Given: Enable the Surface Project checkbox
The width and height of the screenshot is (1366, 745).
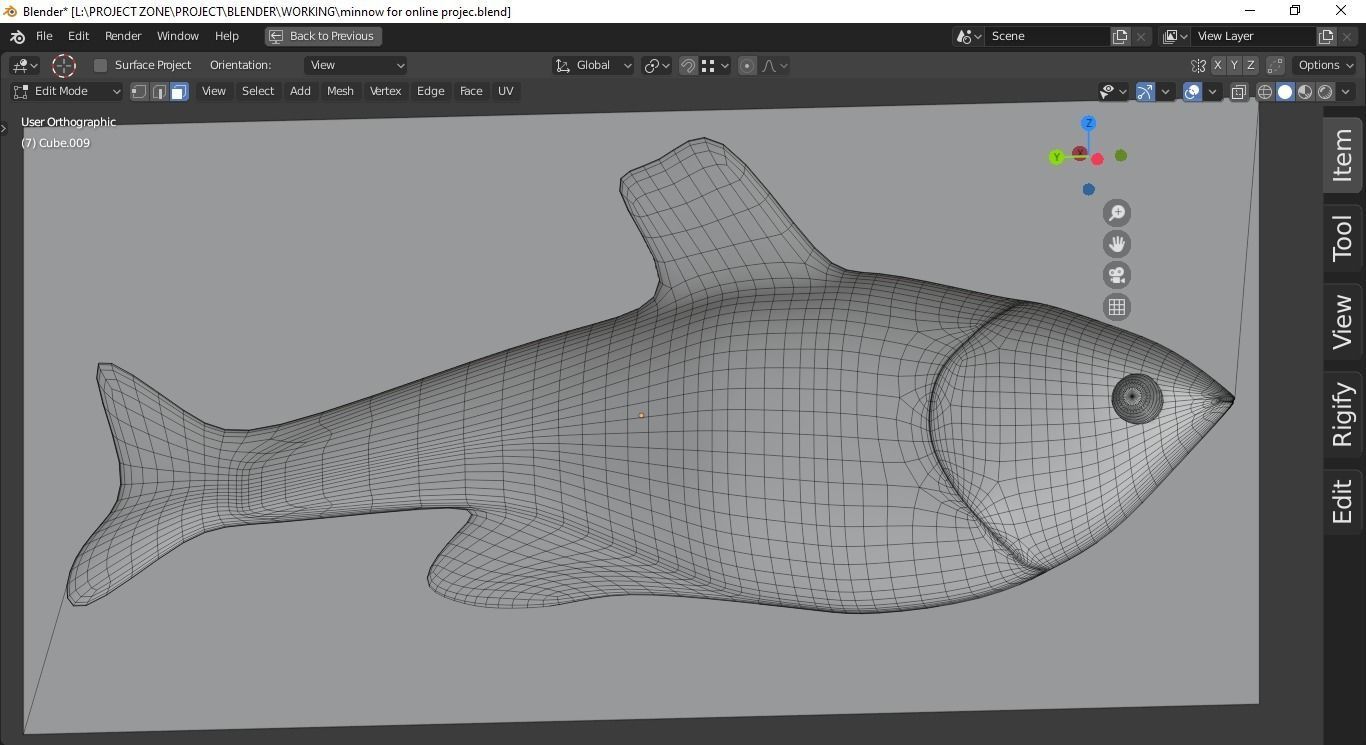Looking at the screenshot, I should [100, 65].
